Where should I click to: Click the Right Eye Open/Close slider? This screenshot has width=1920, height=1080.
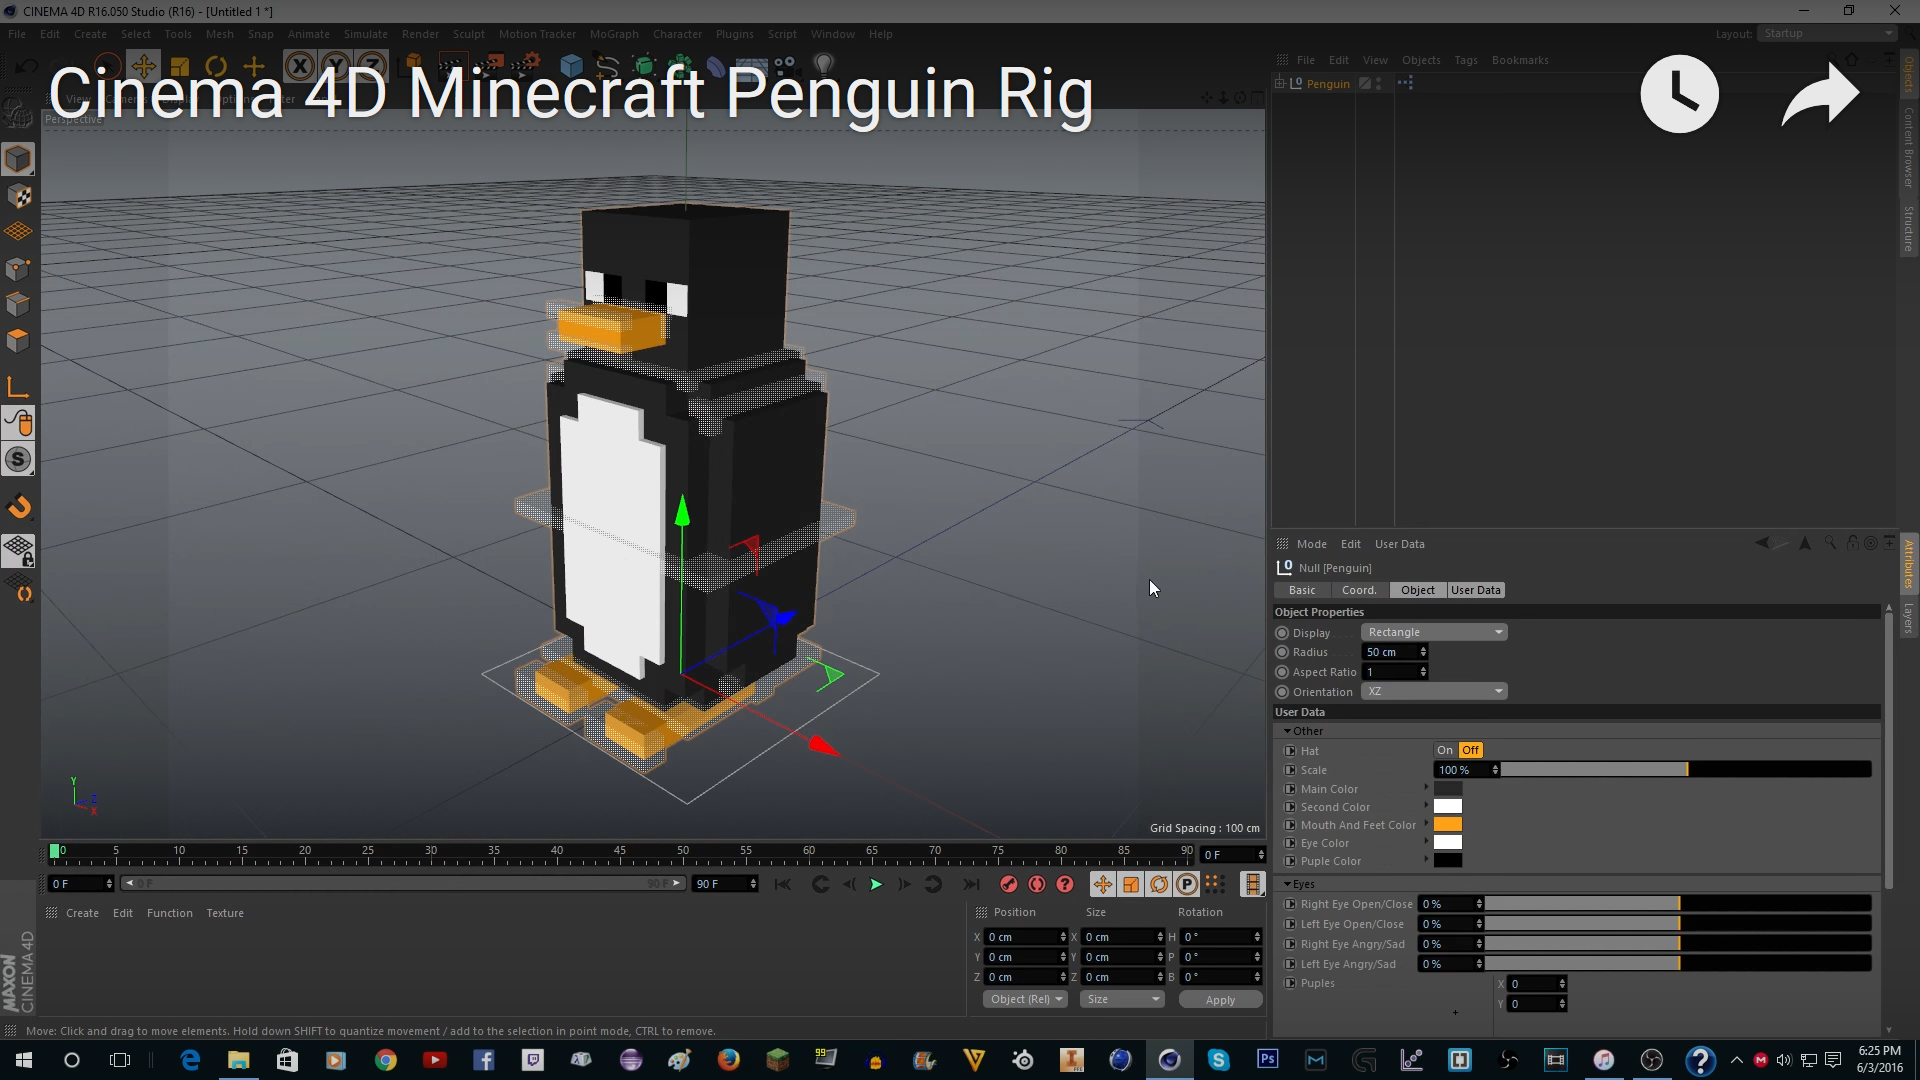tap(1678, 904)
